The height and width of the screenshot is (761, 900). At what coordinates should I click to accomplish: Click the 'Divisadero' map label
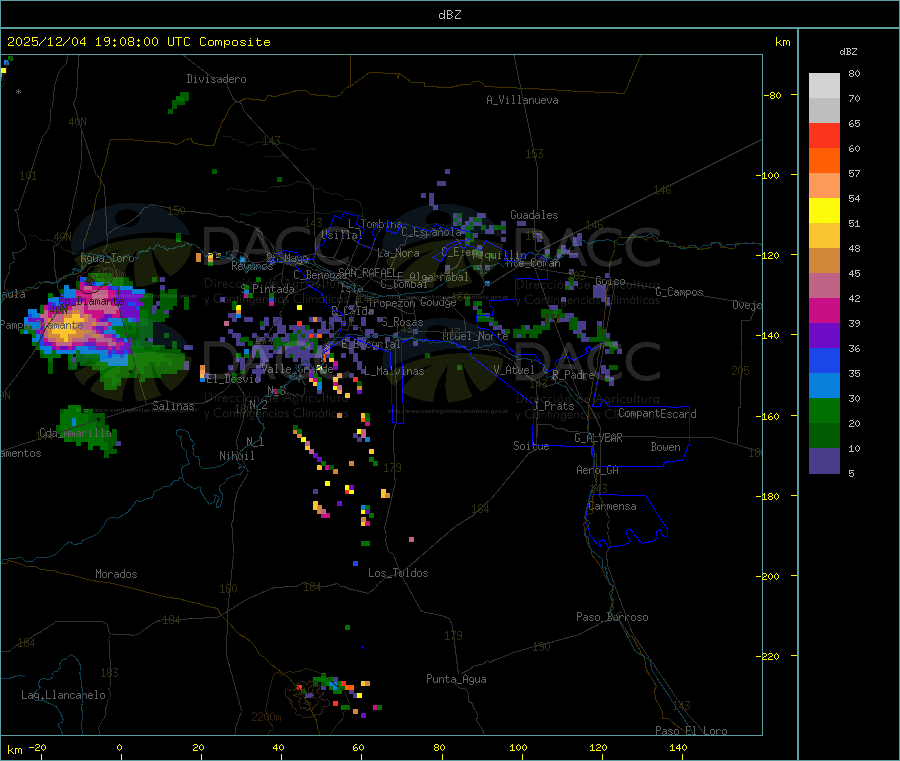tap(216, 79)
